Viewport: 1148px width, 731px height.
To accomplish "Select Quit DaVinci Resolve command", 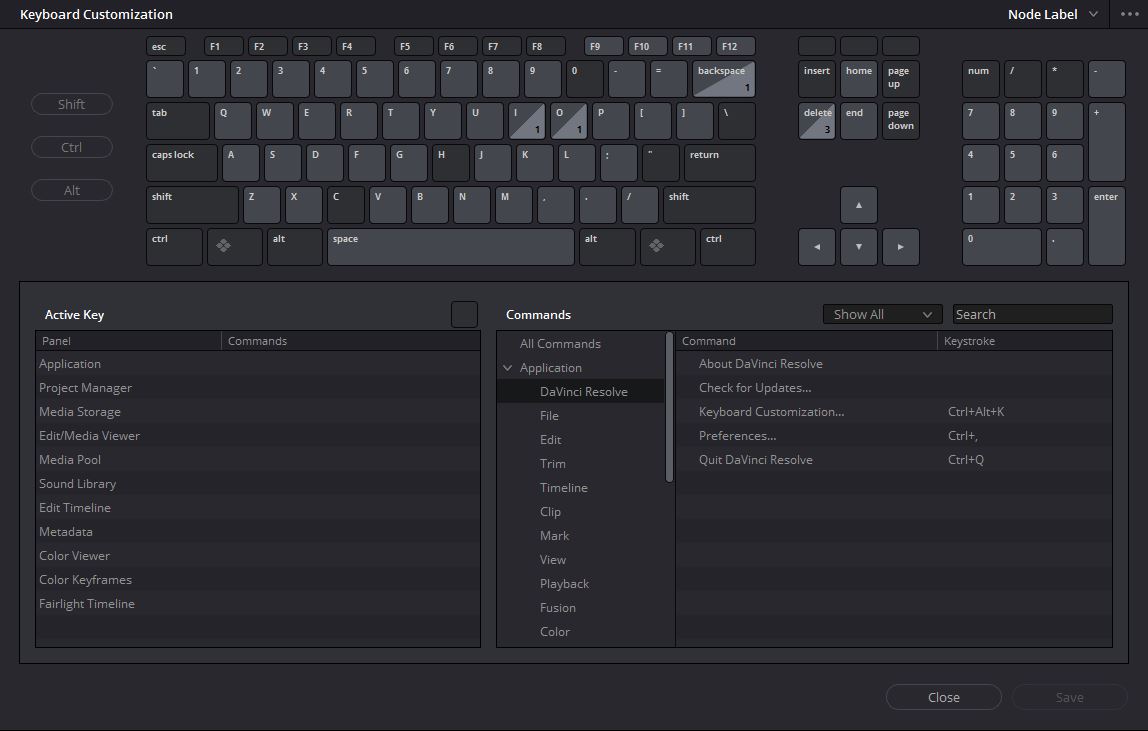I will [894, 460].
